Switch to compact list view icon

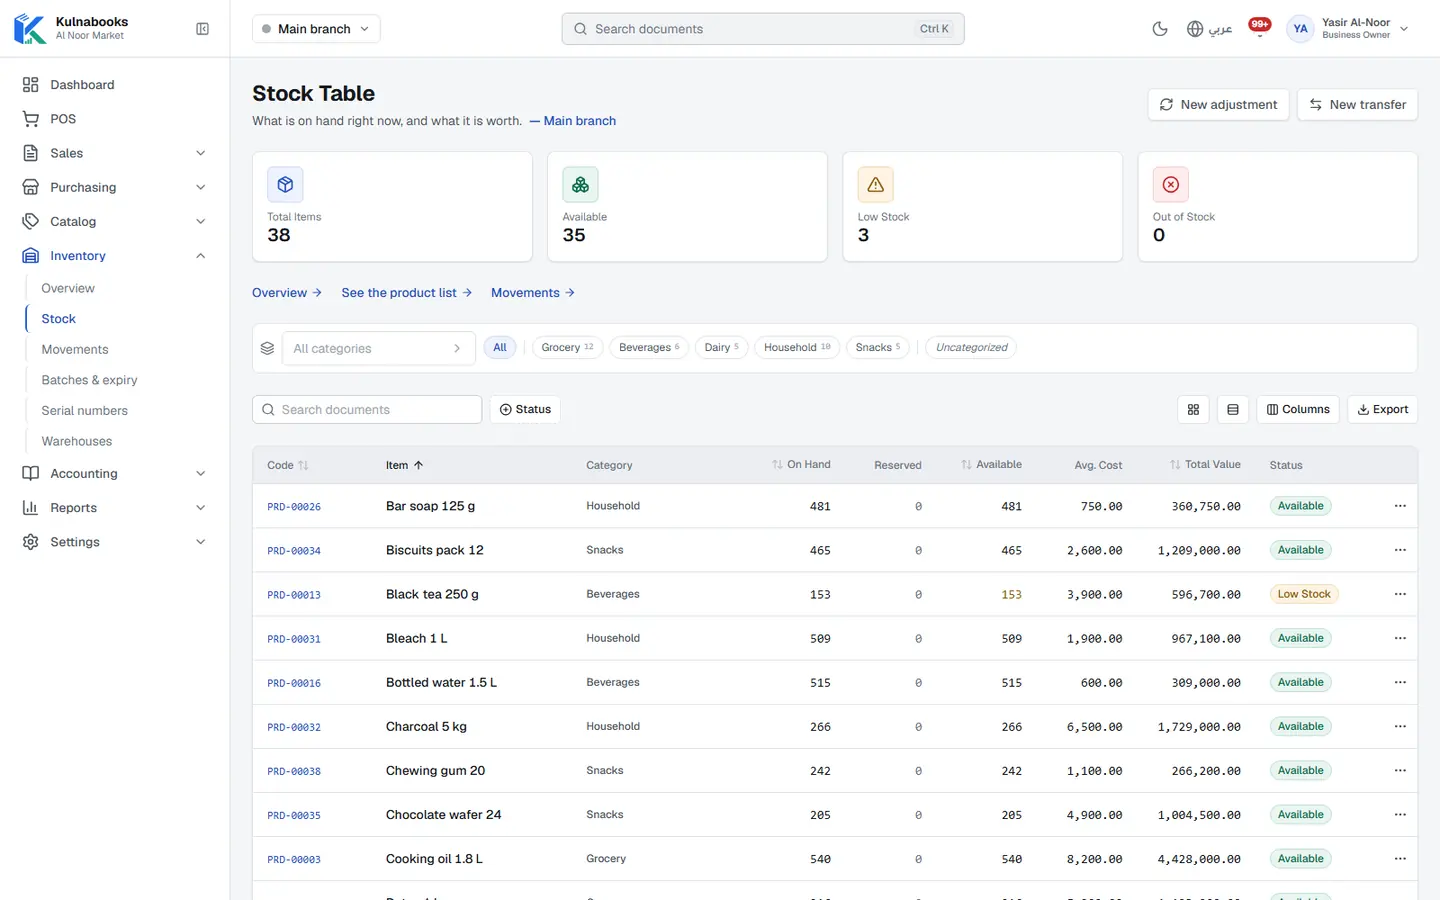[1233, 409]
